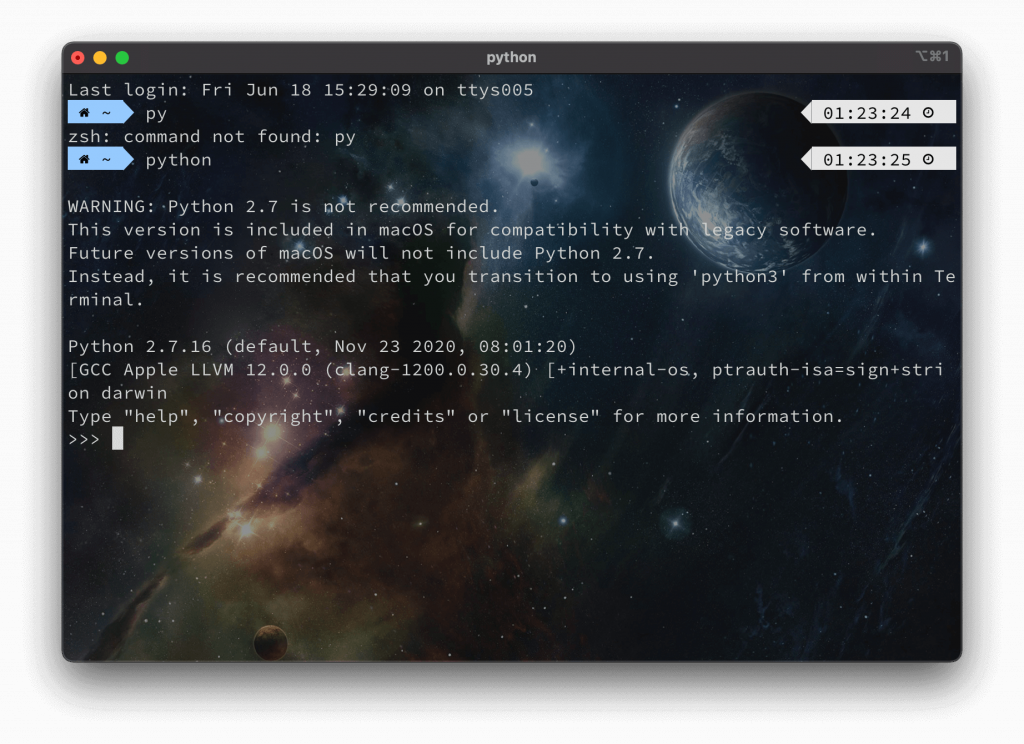Click the wrapped 'rminal.' text
The width and height of the screenshot is (1024, 744).
tap(105, 300)
